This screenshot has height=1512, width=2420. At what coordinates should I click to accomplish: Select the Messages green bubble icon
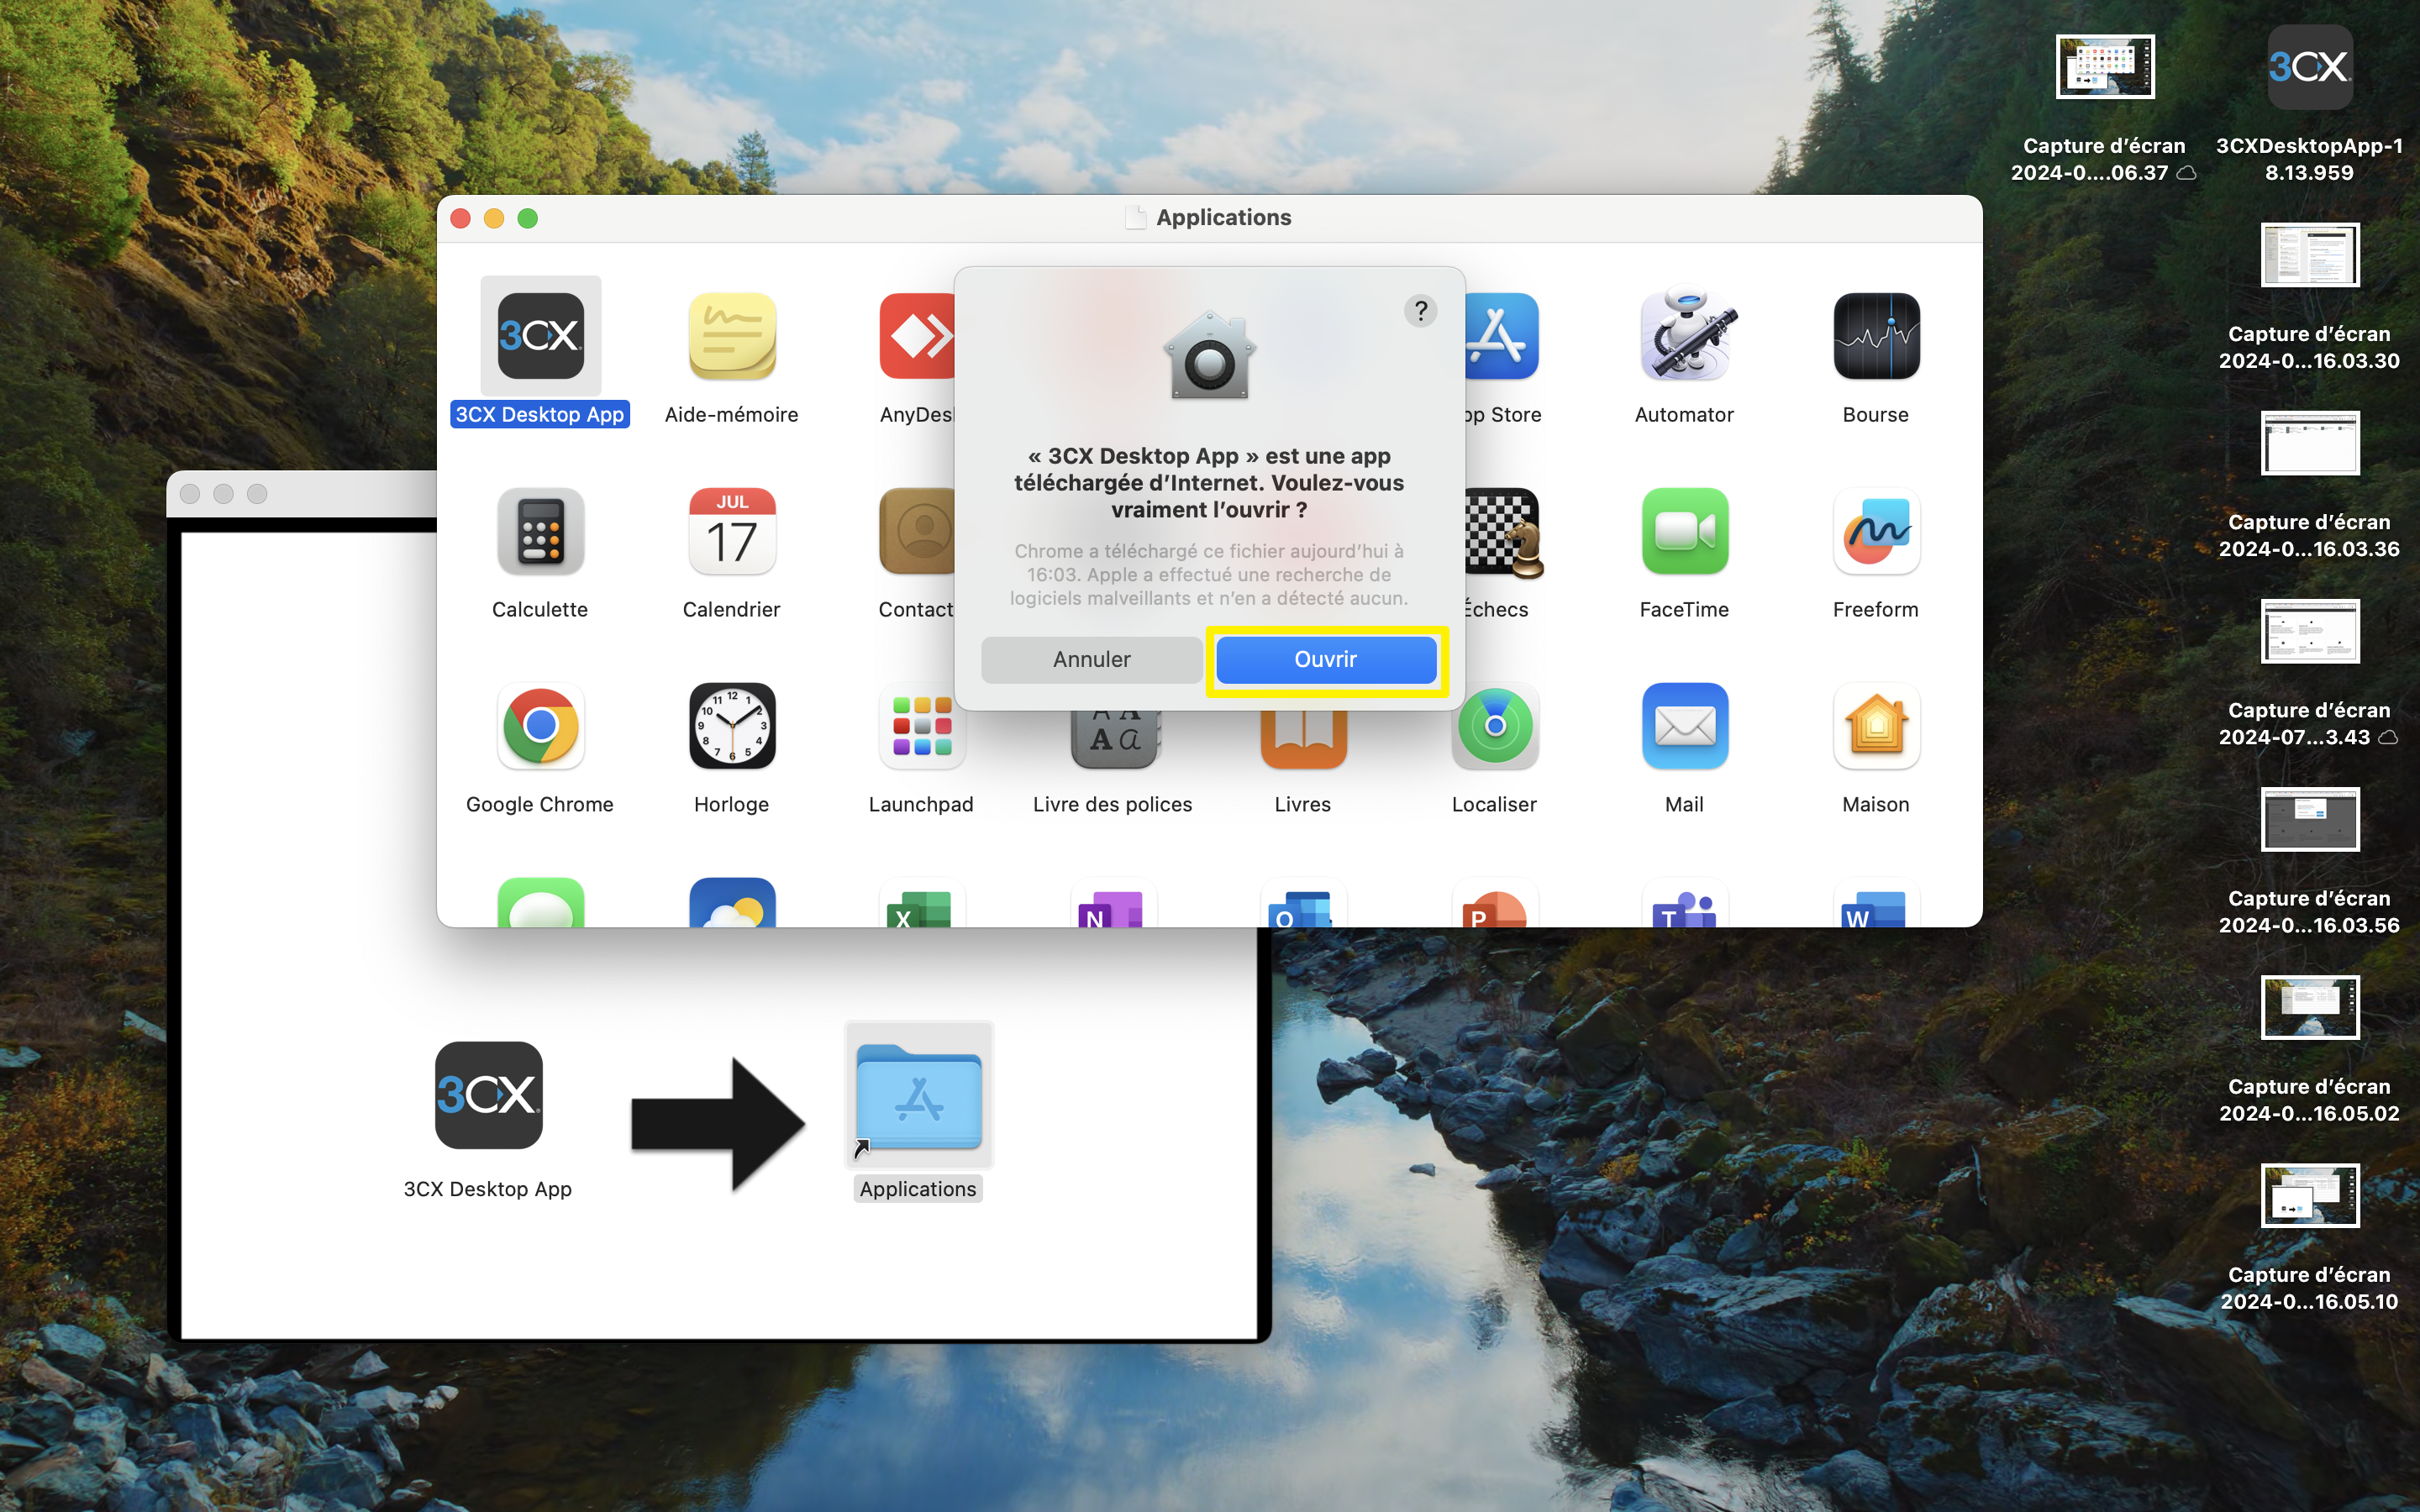point(540,902)
